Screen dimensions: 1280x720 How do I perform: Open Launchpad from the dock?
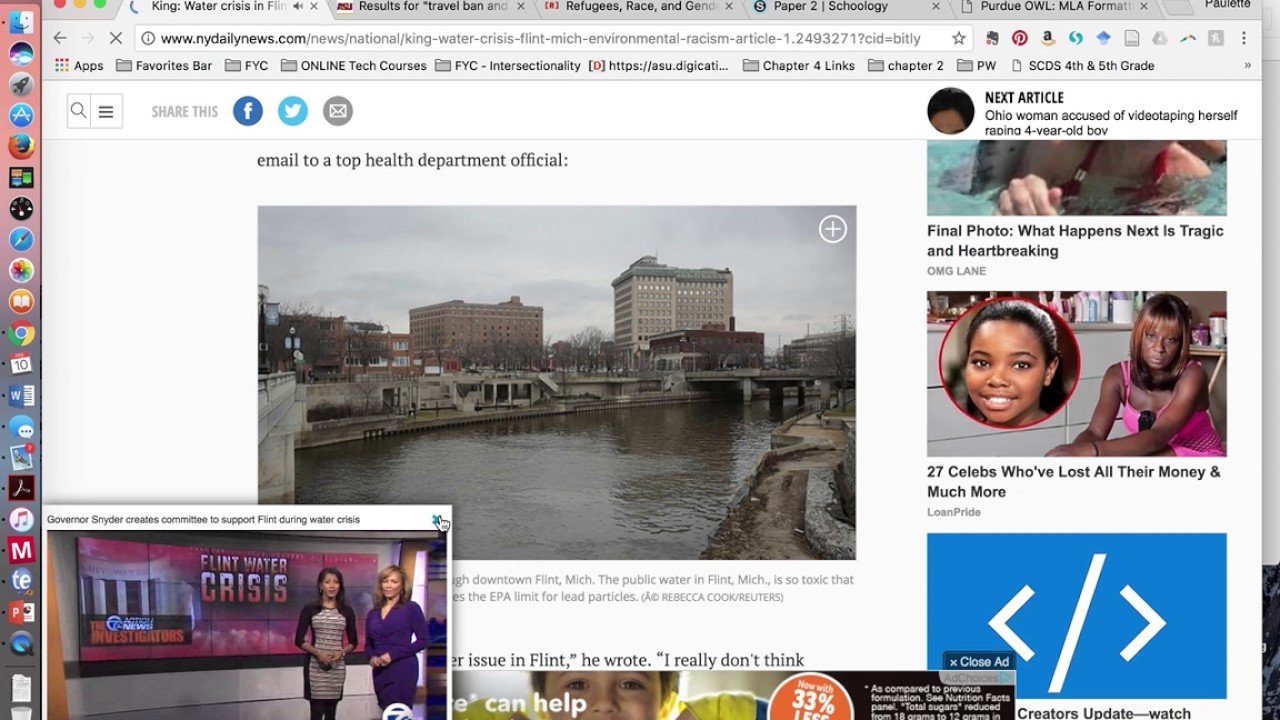click(x=21, y=84)
